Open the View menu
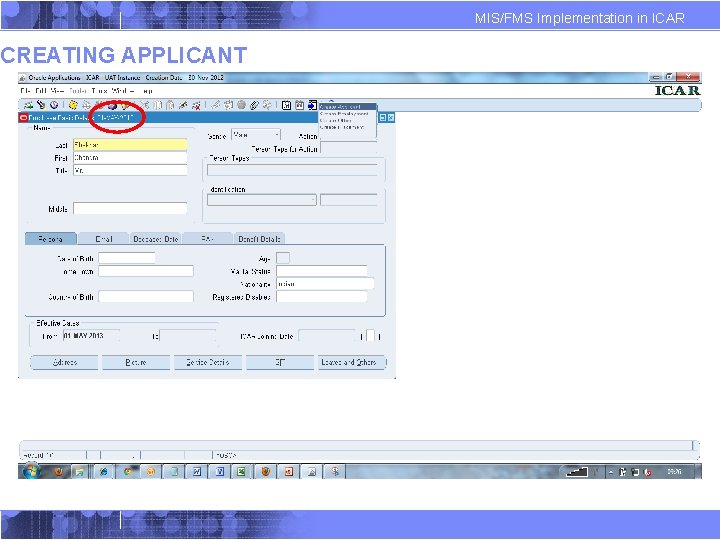720x540 pixels. click(57, 91)
